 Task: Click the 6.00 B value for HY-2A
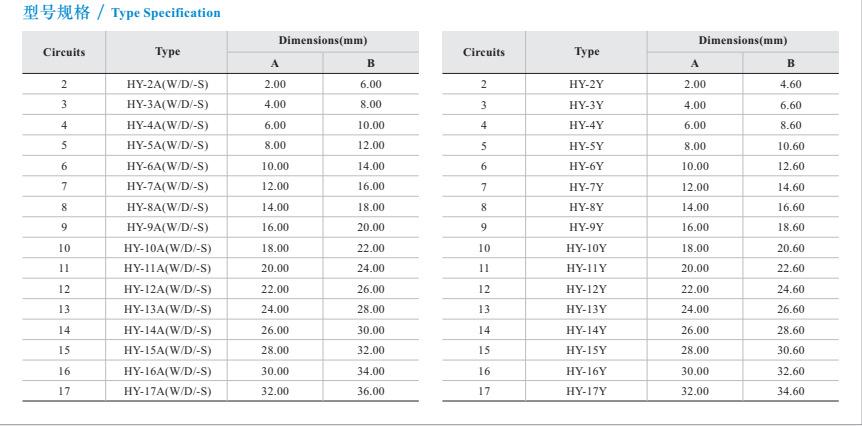coord(371,84)
